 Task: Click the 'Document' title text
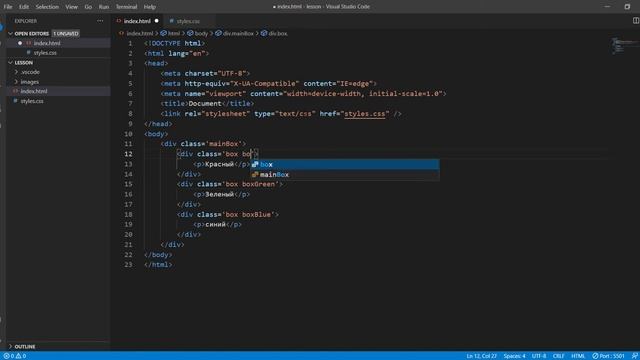(x=205, y=104)
